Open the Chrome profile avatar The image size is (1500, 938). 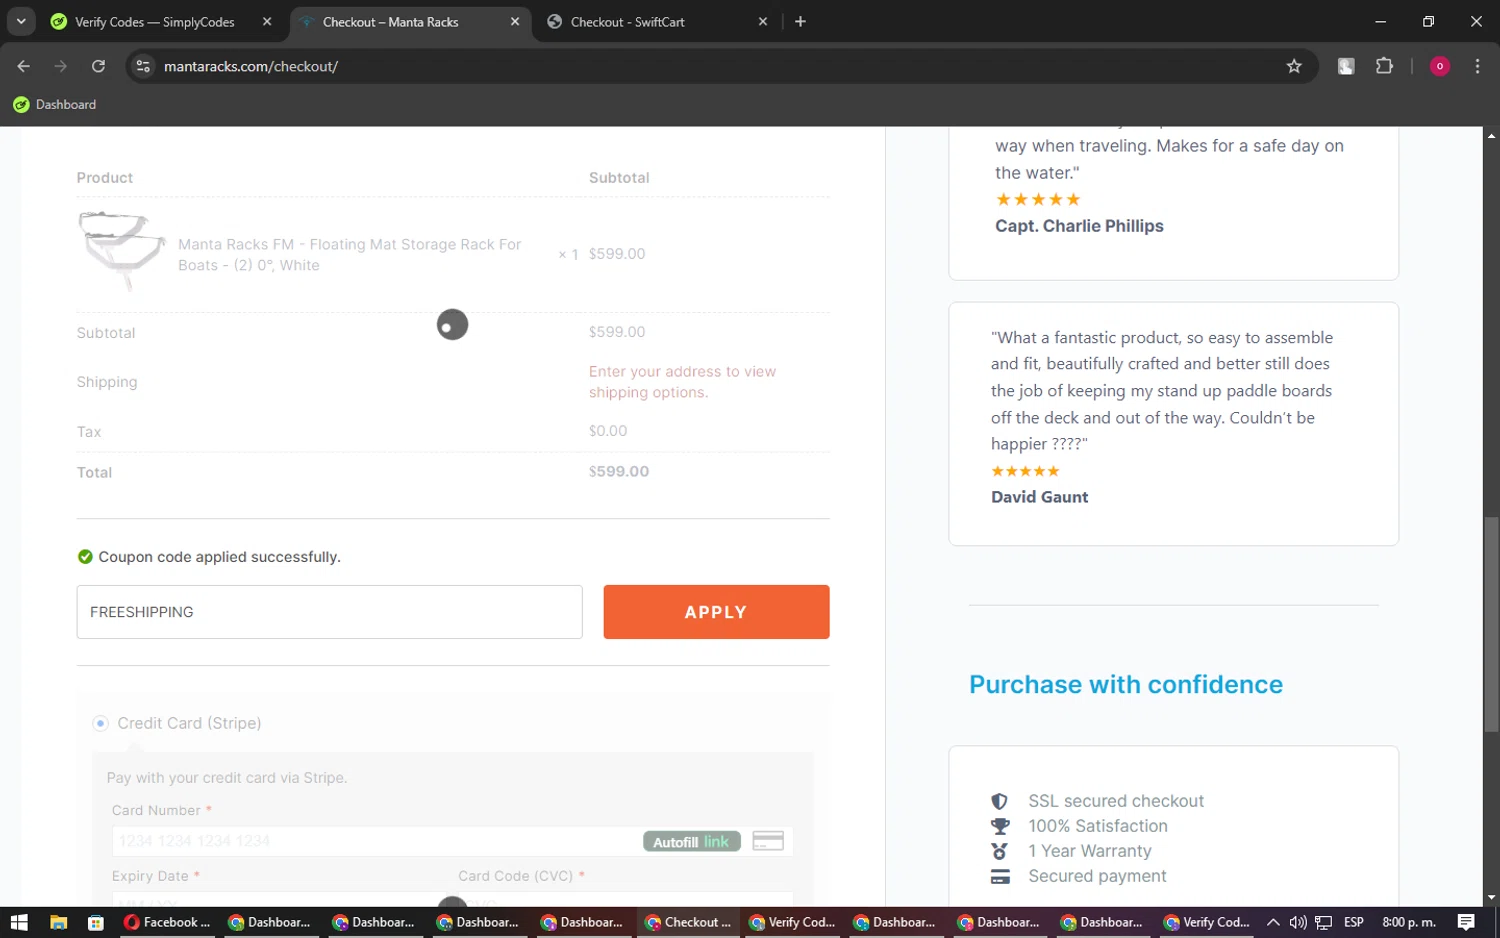click(1440, 66)
